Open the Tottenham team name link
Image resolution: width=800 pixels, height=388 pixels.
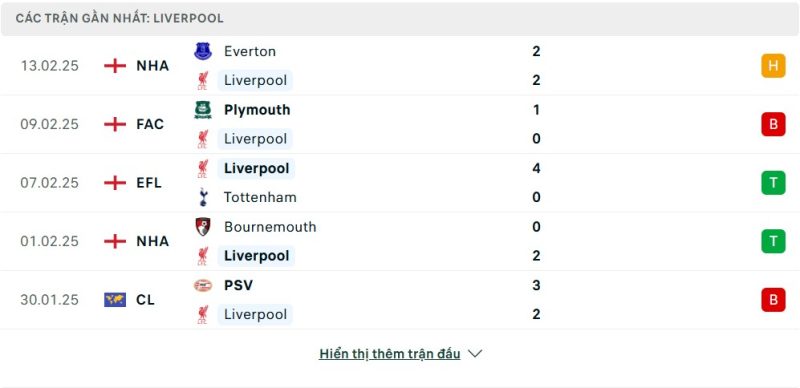tap(260, 197)
